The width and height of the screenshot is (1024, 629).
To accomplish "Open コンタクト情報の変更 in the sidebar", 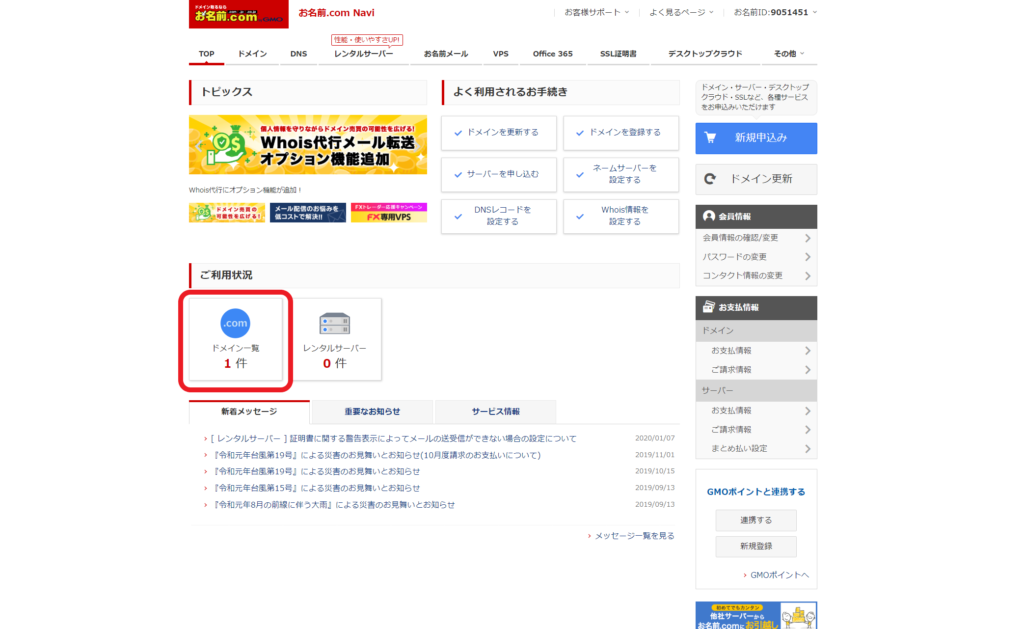I will [x=756, y=276].
